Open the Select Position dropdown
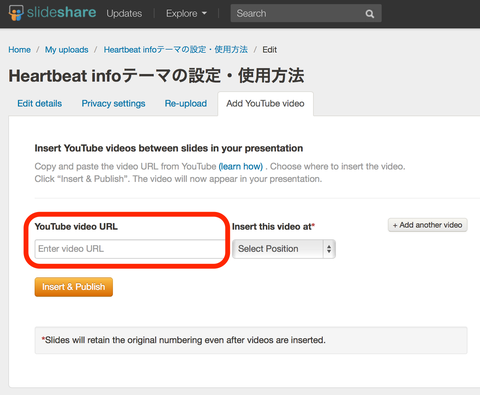Viewport: 480px width, 395px height. coord(284,249)
